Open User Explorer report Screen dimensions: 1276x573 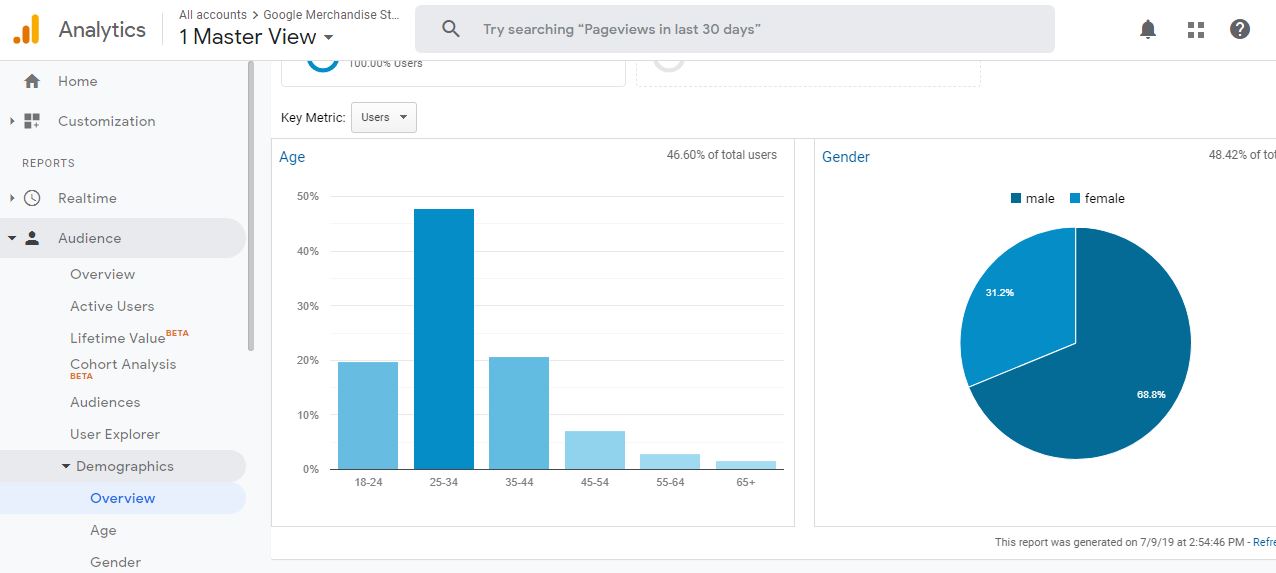(115, 434)
